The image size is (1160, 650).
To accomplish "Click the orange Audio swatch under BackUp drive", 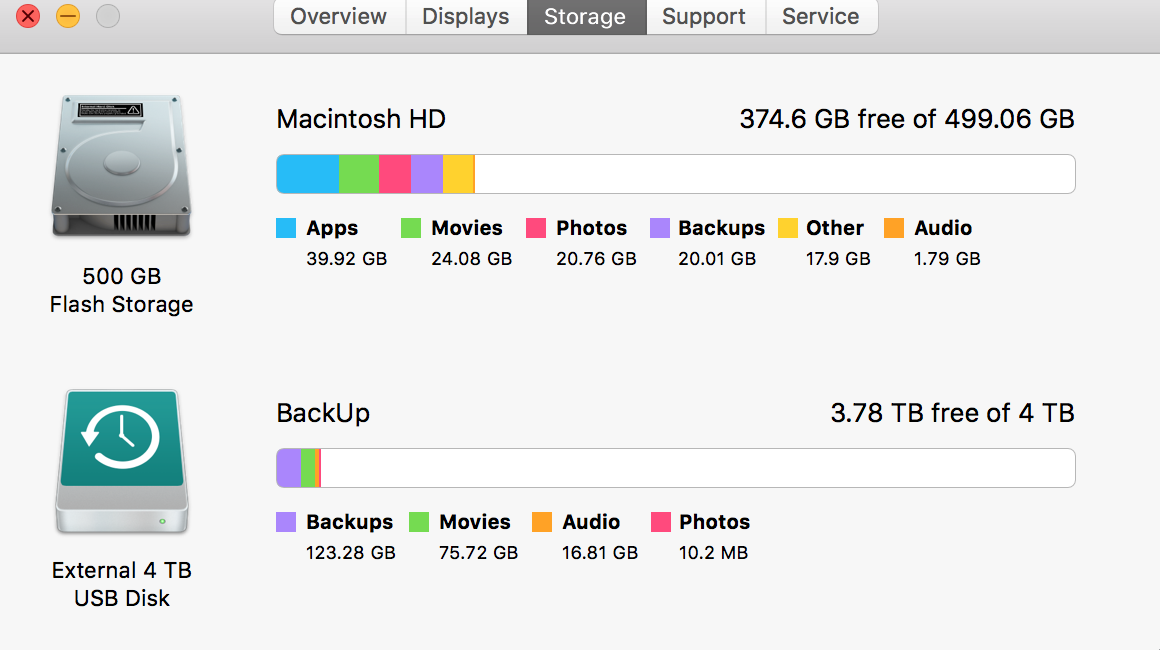I will point(542,522).
